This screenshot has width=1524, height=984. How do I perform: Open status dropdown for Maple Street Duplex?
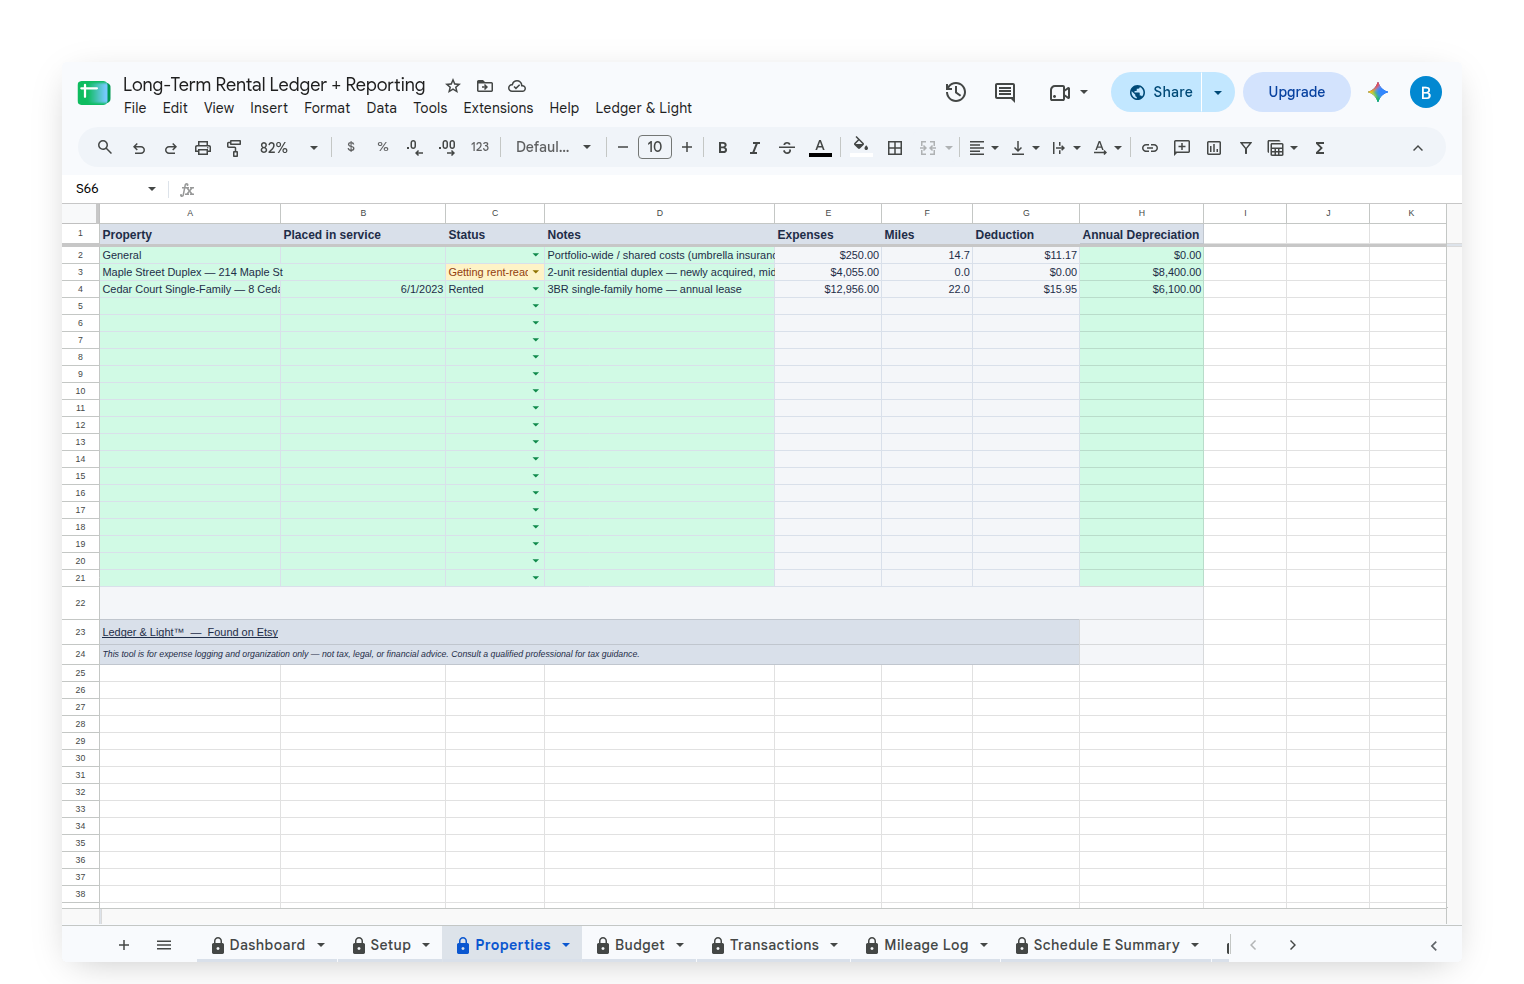click(536, 272)
